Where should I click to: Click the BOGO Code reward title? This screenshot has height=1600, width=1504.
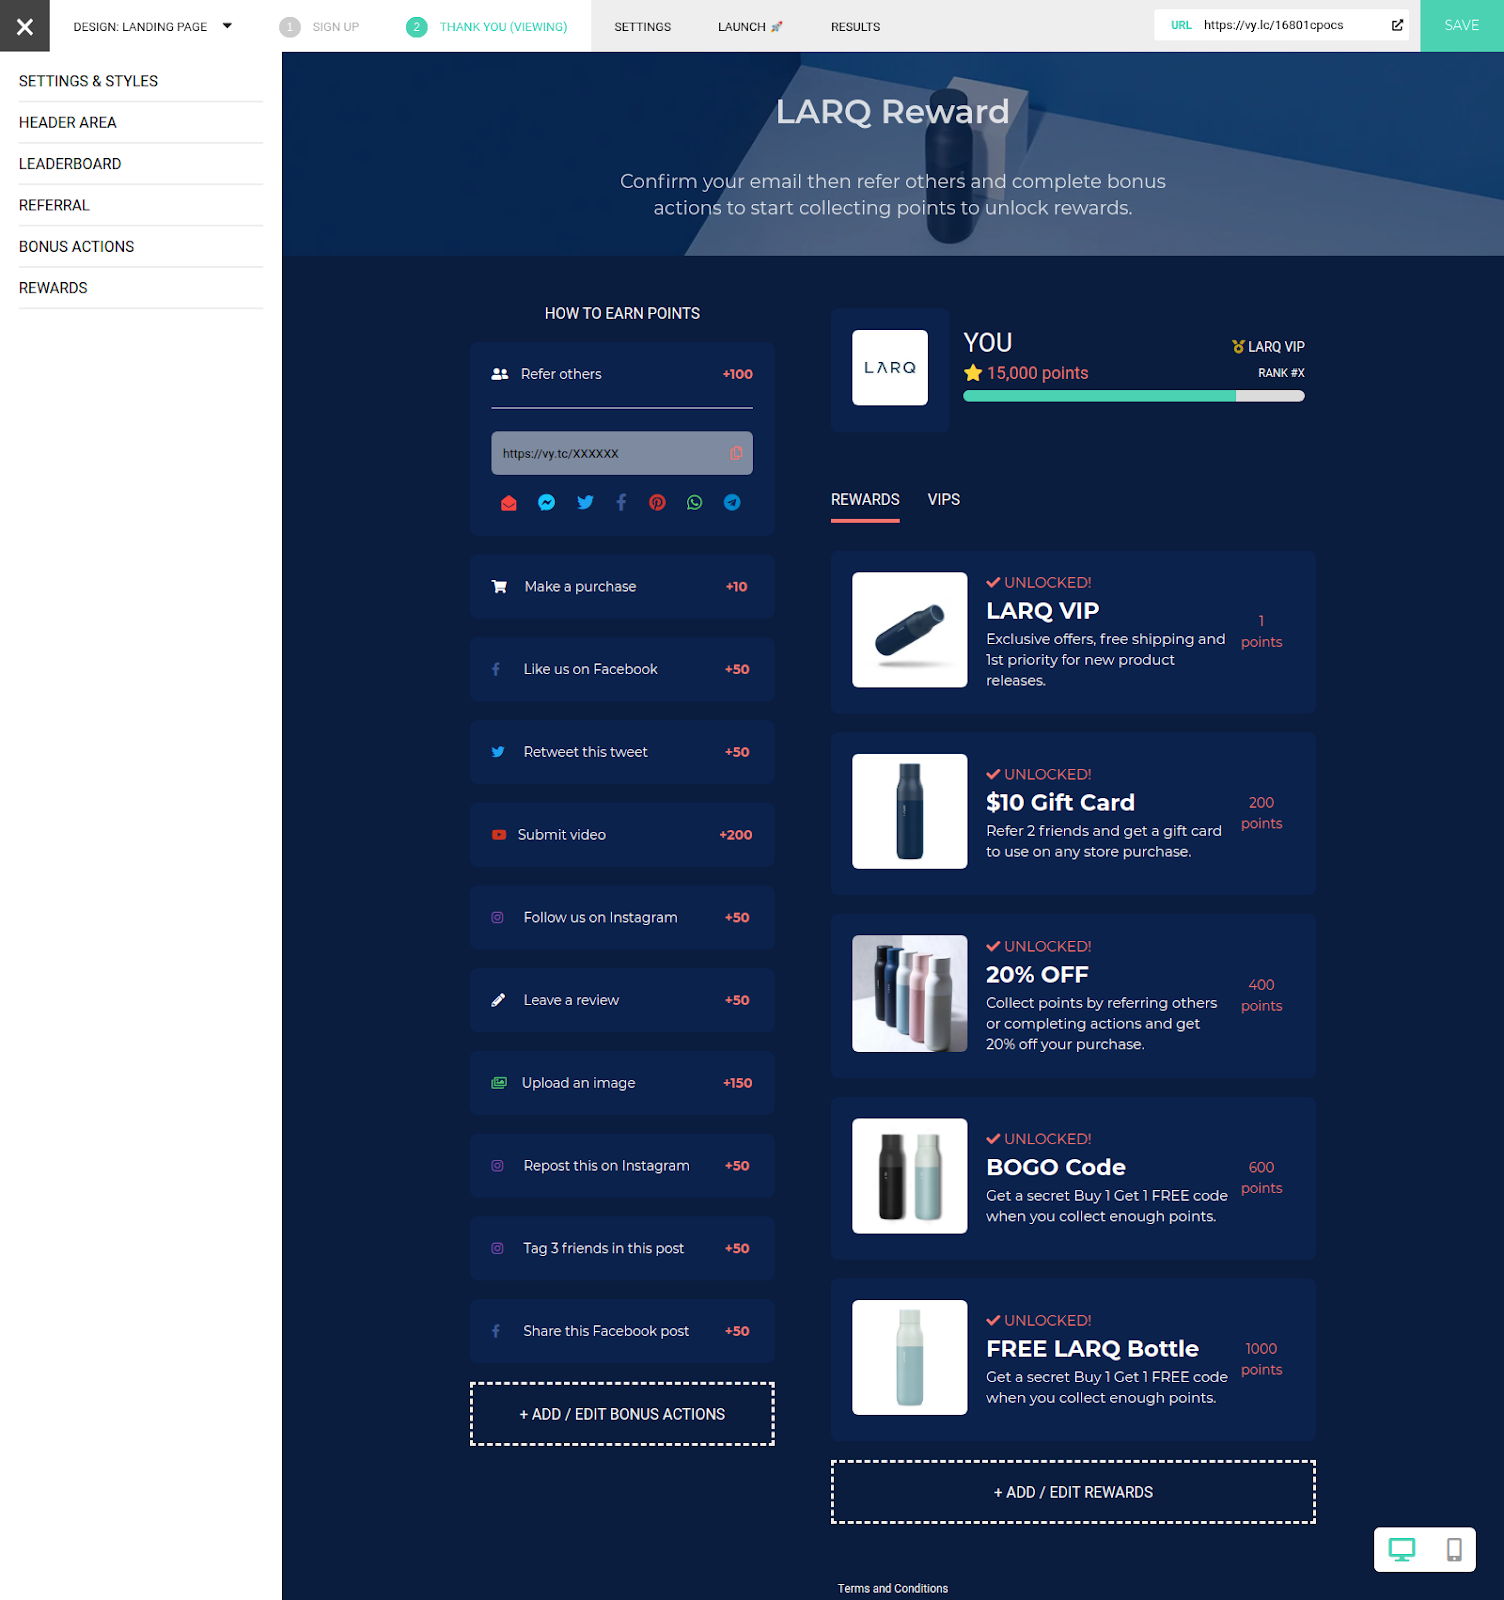[x=1056, y=1167]
